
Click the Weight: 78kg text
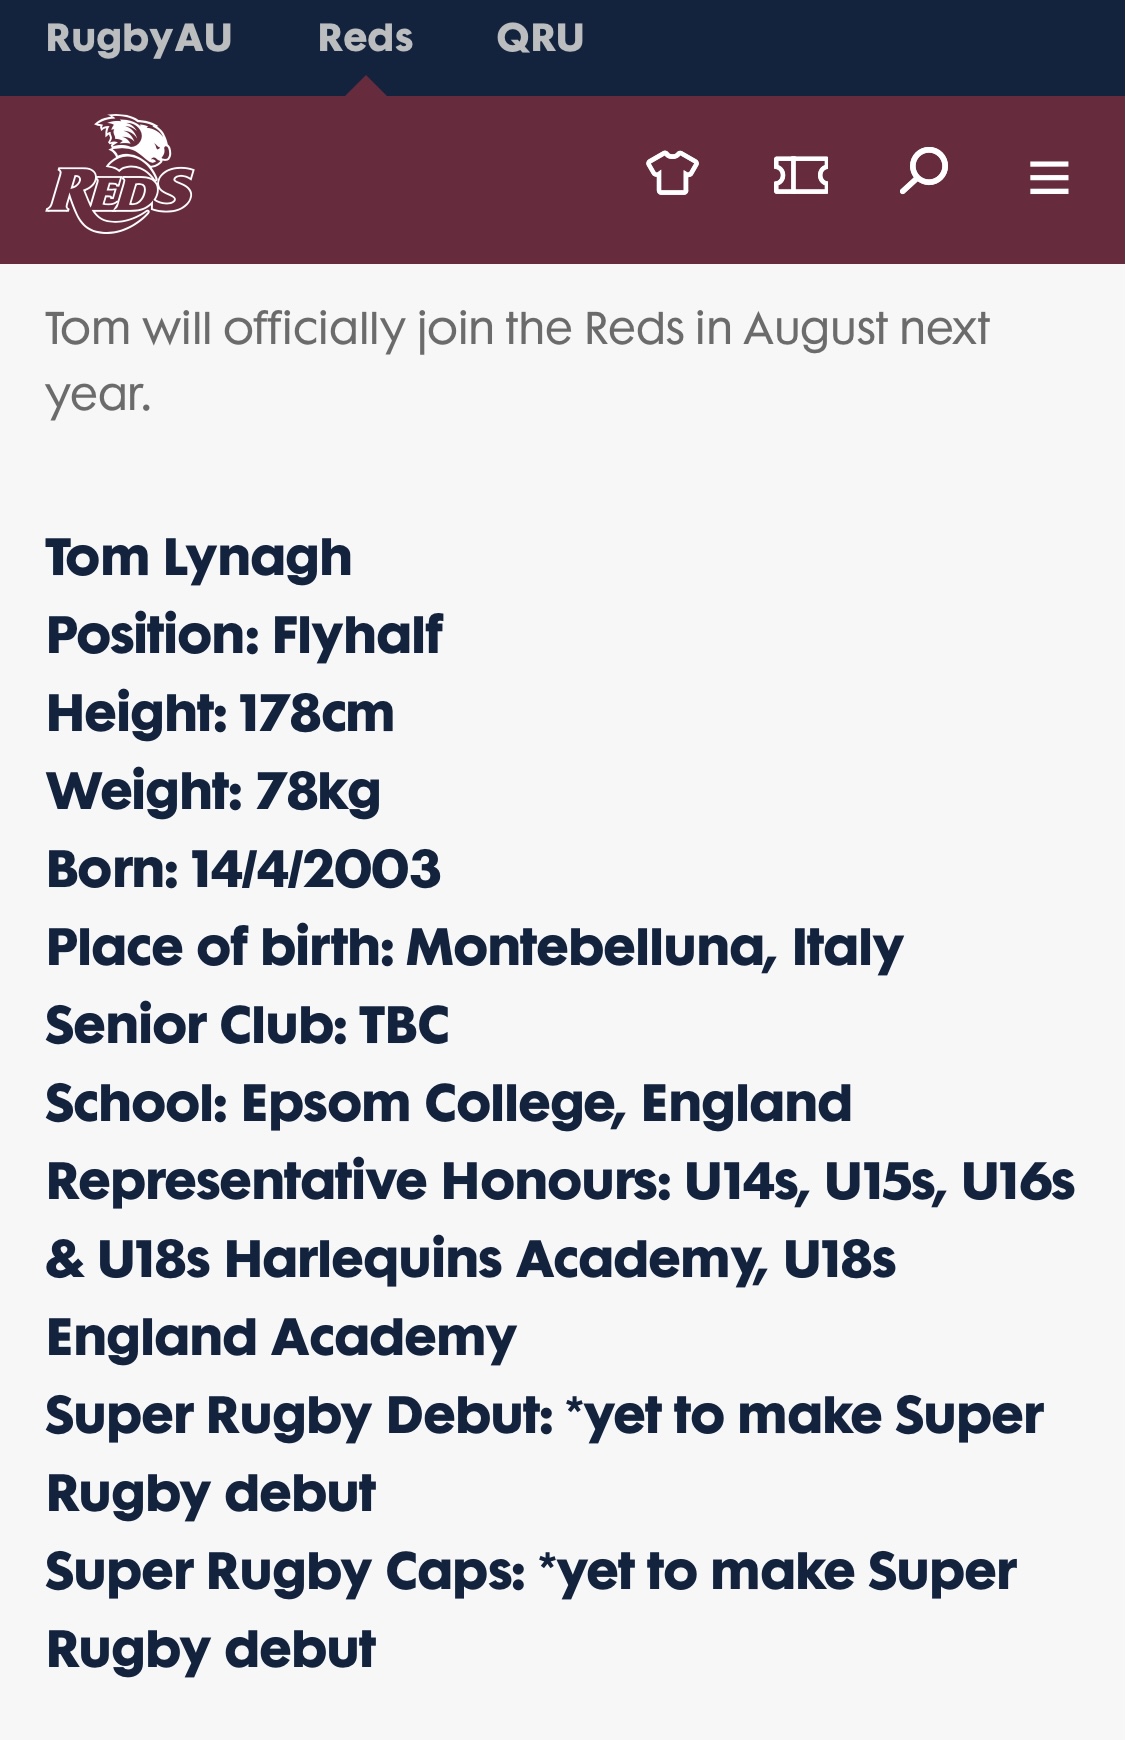pyautogui.click(x=214, y=791)
